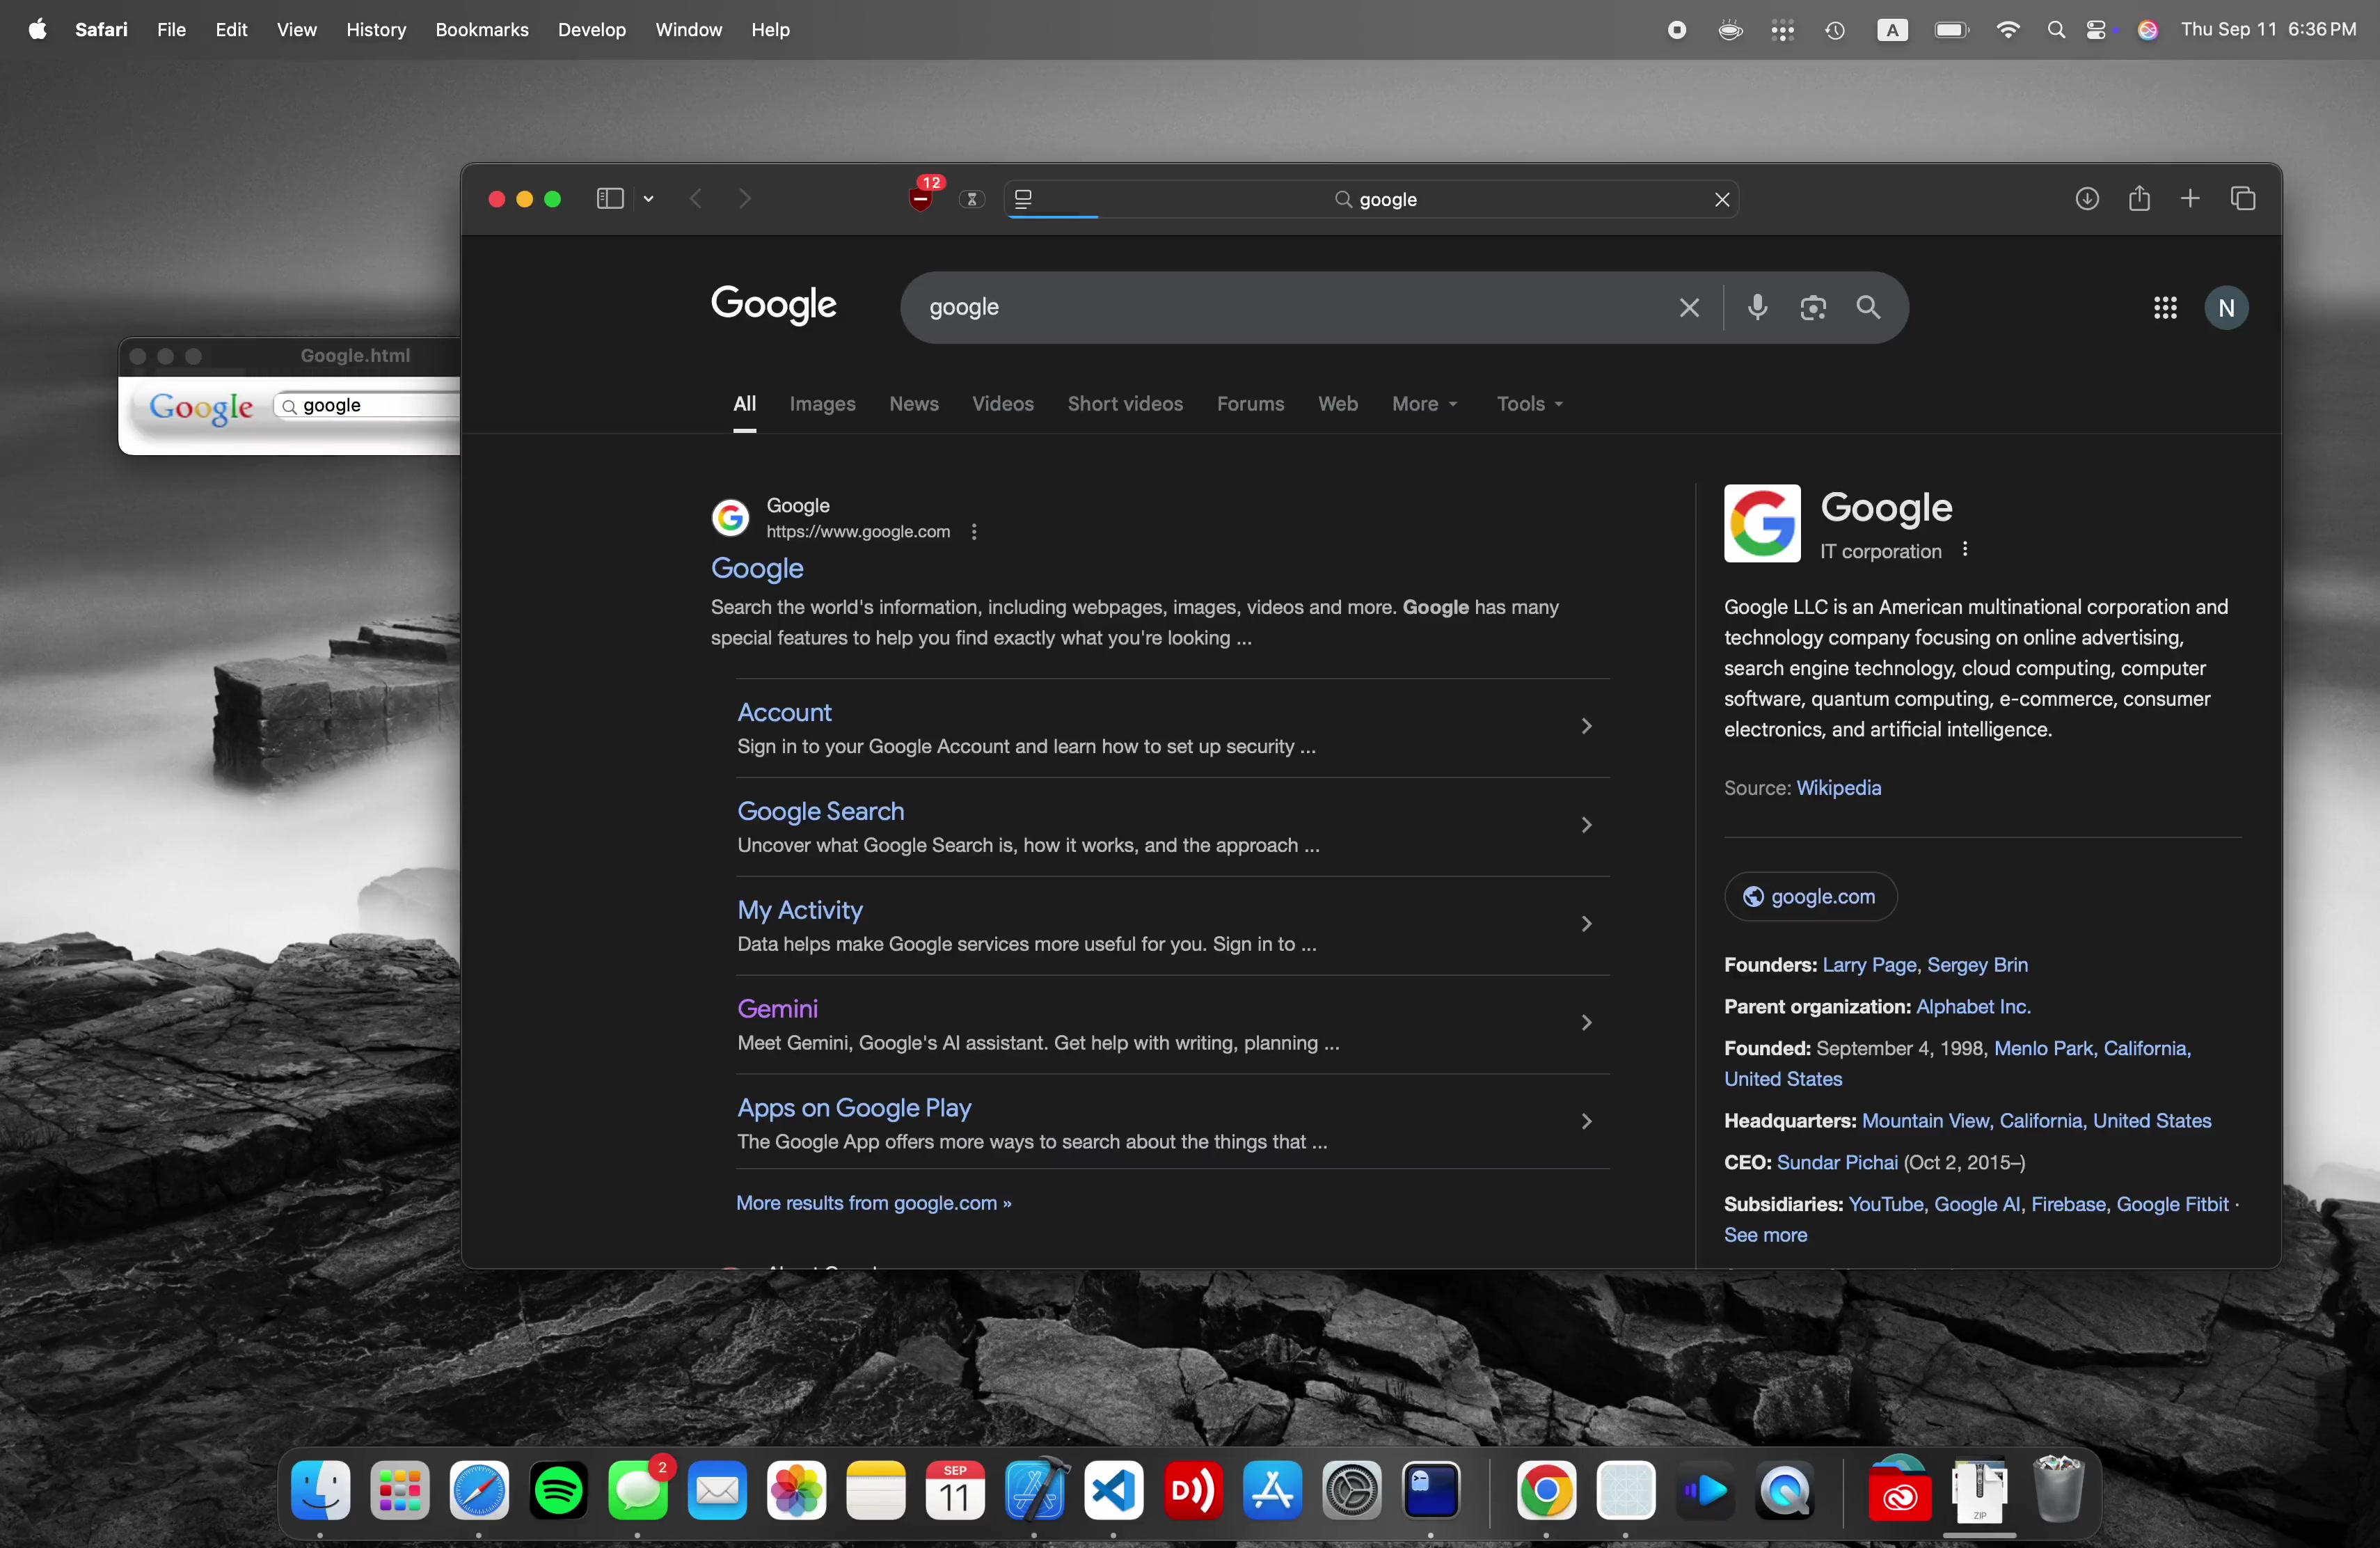Viewport: 2380px width, 1548px height.
Task: Open the Safari Share button
Action: [2139, 198]
